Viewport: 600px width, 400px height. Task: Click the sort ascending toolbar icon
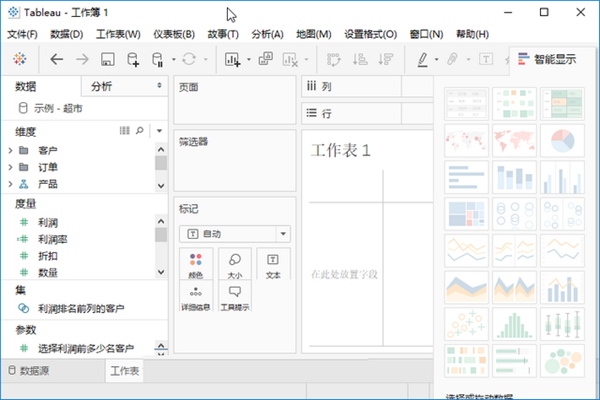359,60
